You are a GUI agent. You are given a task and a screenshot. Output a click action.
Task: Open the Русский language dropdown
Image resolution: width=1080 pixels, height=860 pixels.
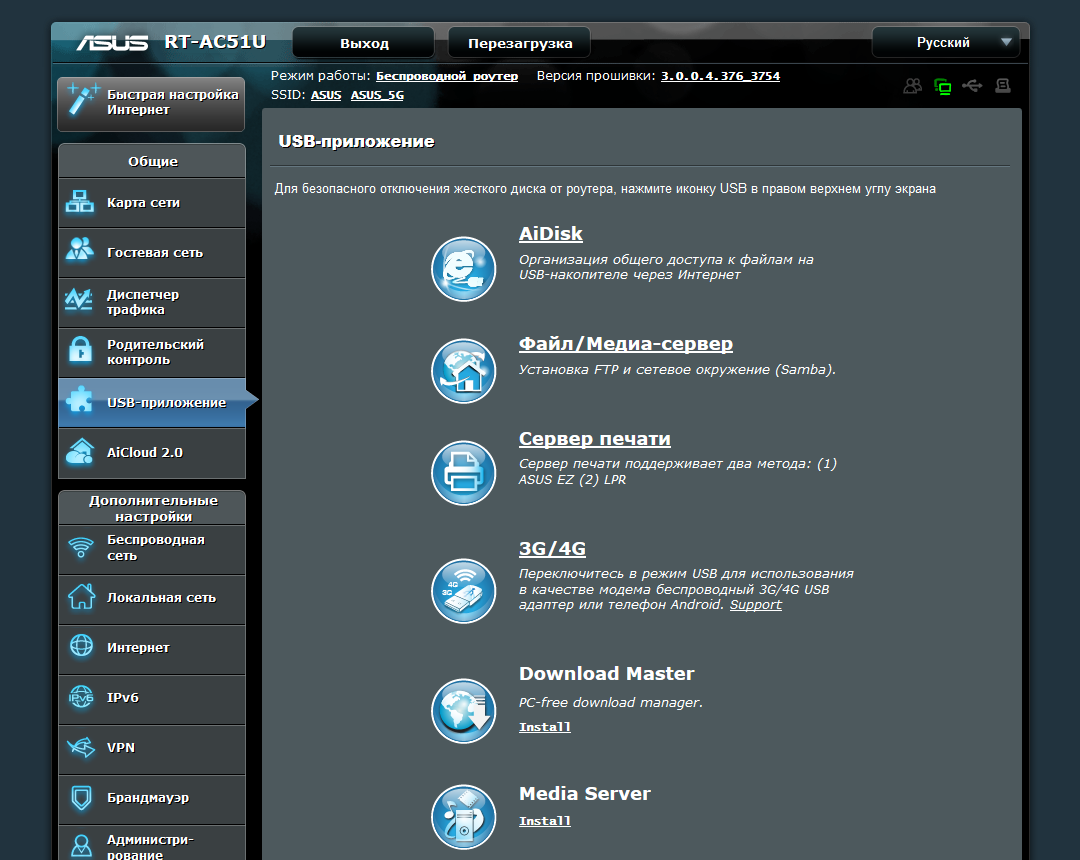pyautogui.click(x=946, y=43)
